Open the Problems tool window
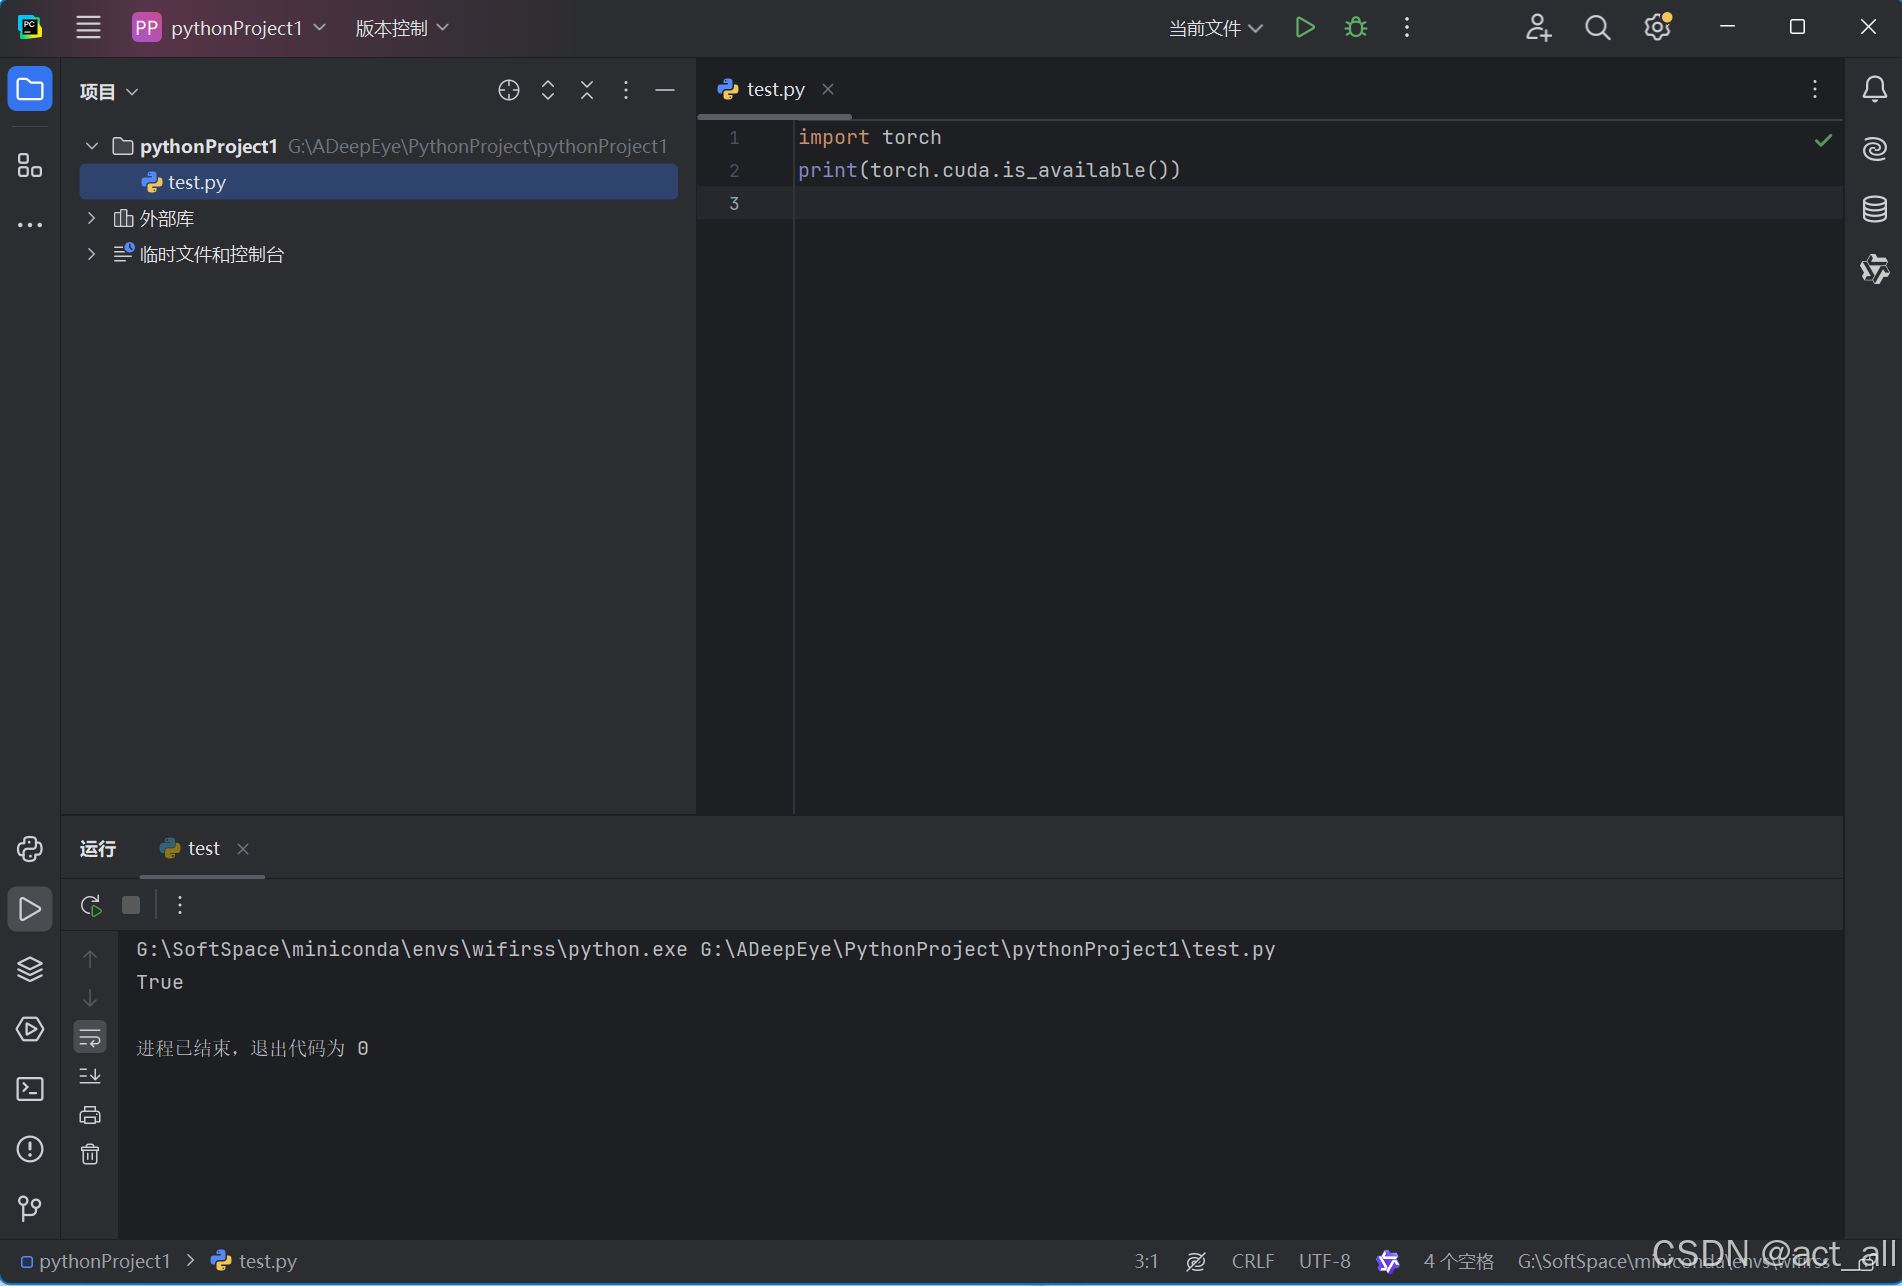Image resolution: width=1902 pixels, height=1286 pixels. [x=29, y=1149]
